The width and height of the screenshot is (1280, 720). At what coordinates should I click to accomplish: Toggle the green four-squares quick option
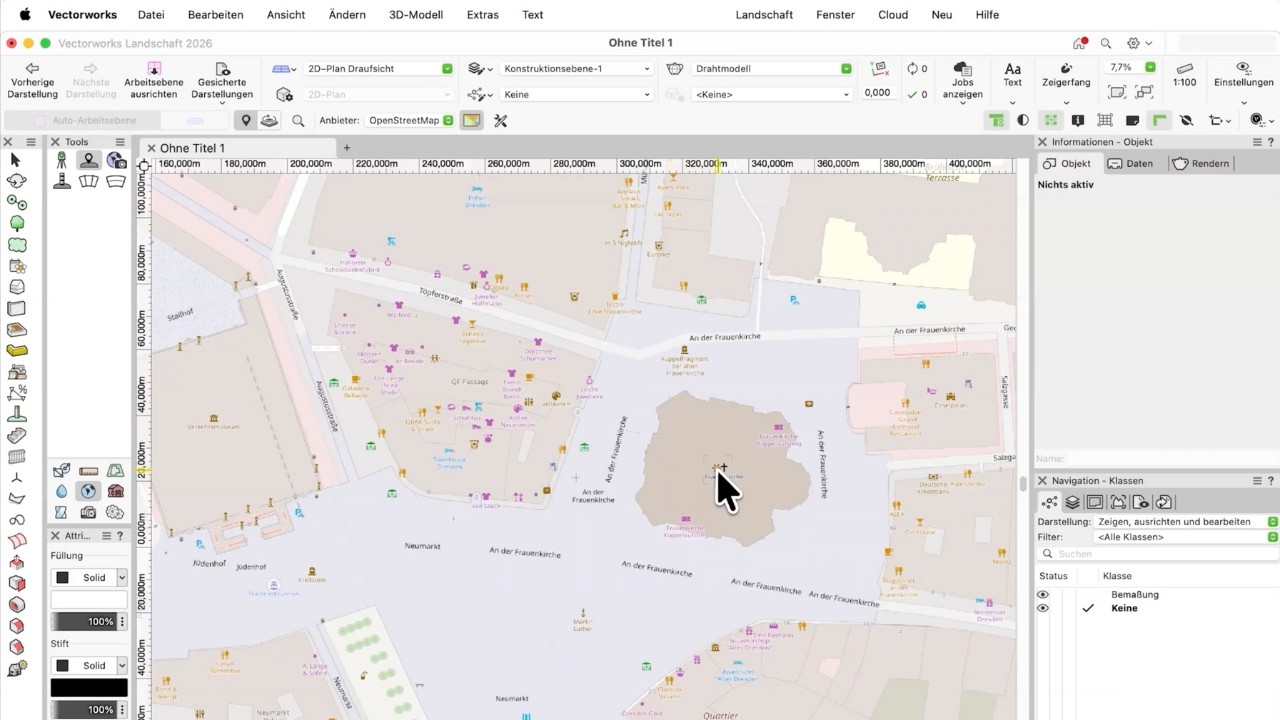tap(1050, 120)
